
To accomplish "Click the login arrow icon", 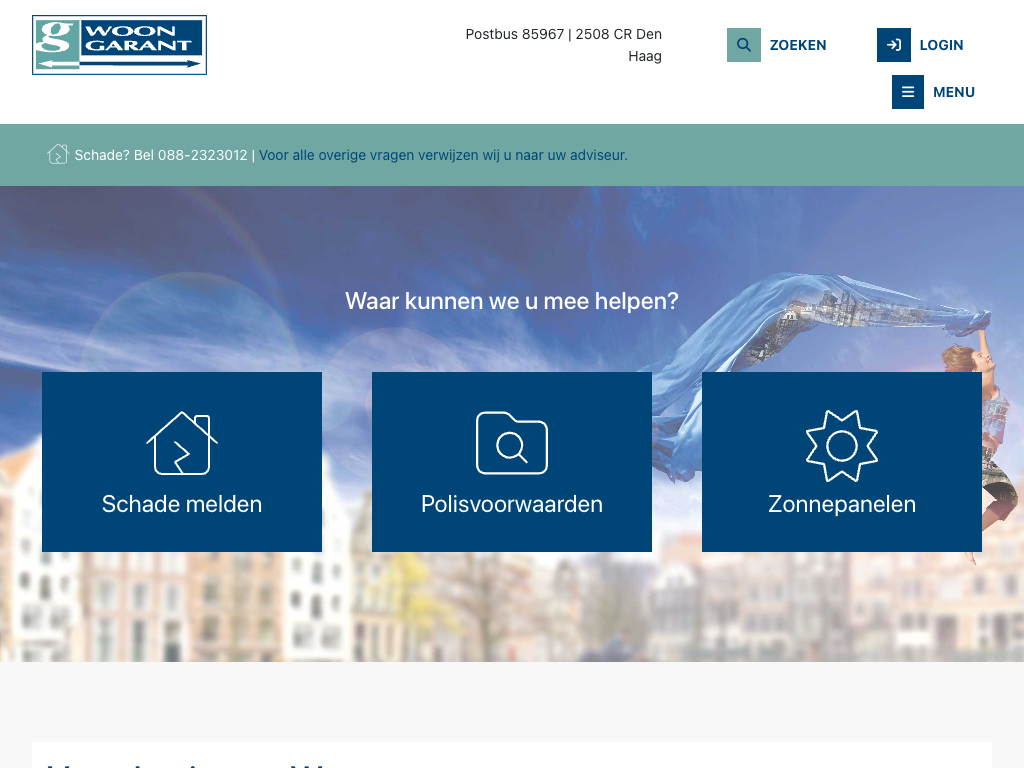I will point(893,45).
